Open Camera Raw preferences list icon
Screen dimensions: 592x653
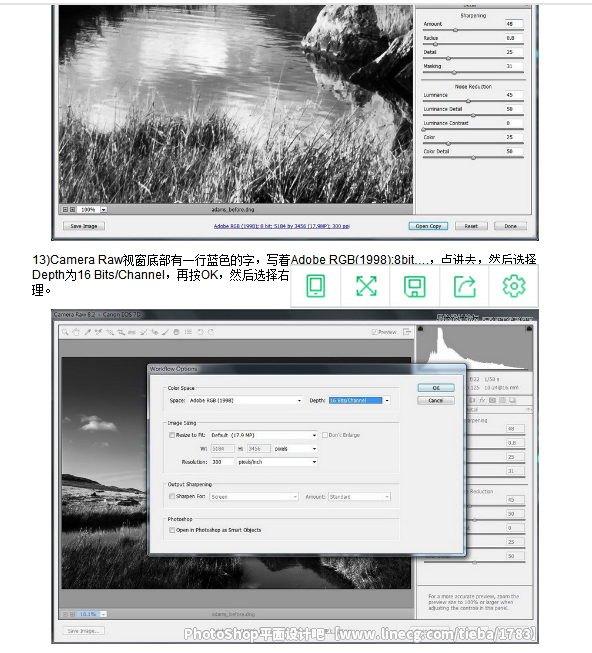188,332
